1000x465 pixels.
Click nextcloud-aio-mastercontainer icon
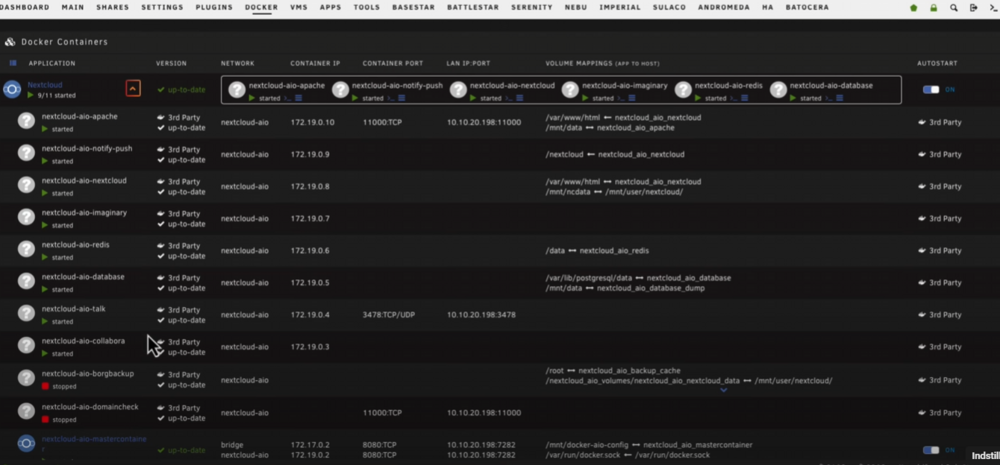(26, 443)
